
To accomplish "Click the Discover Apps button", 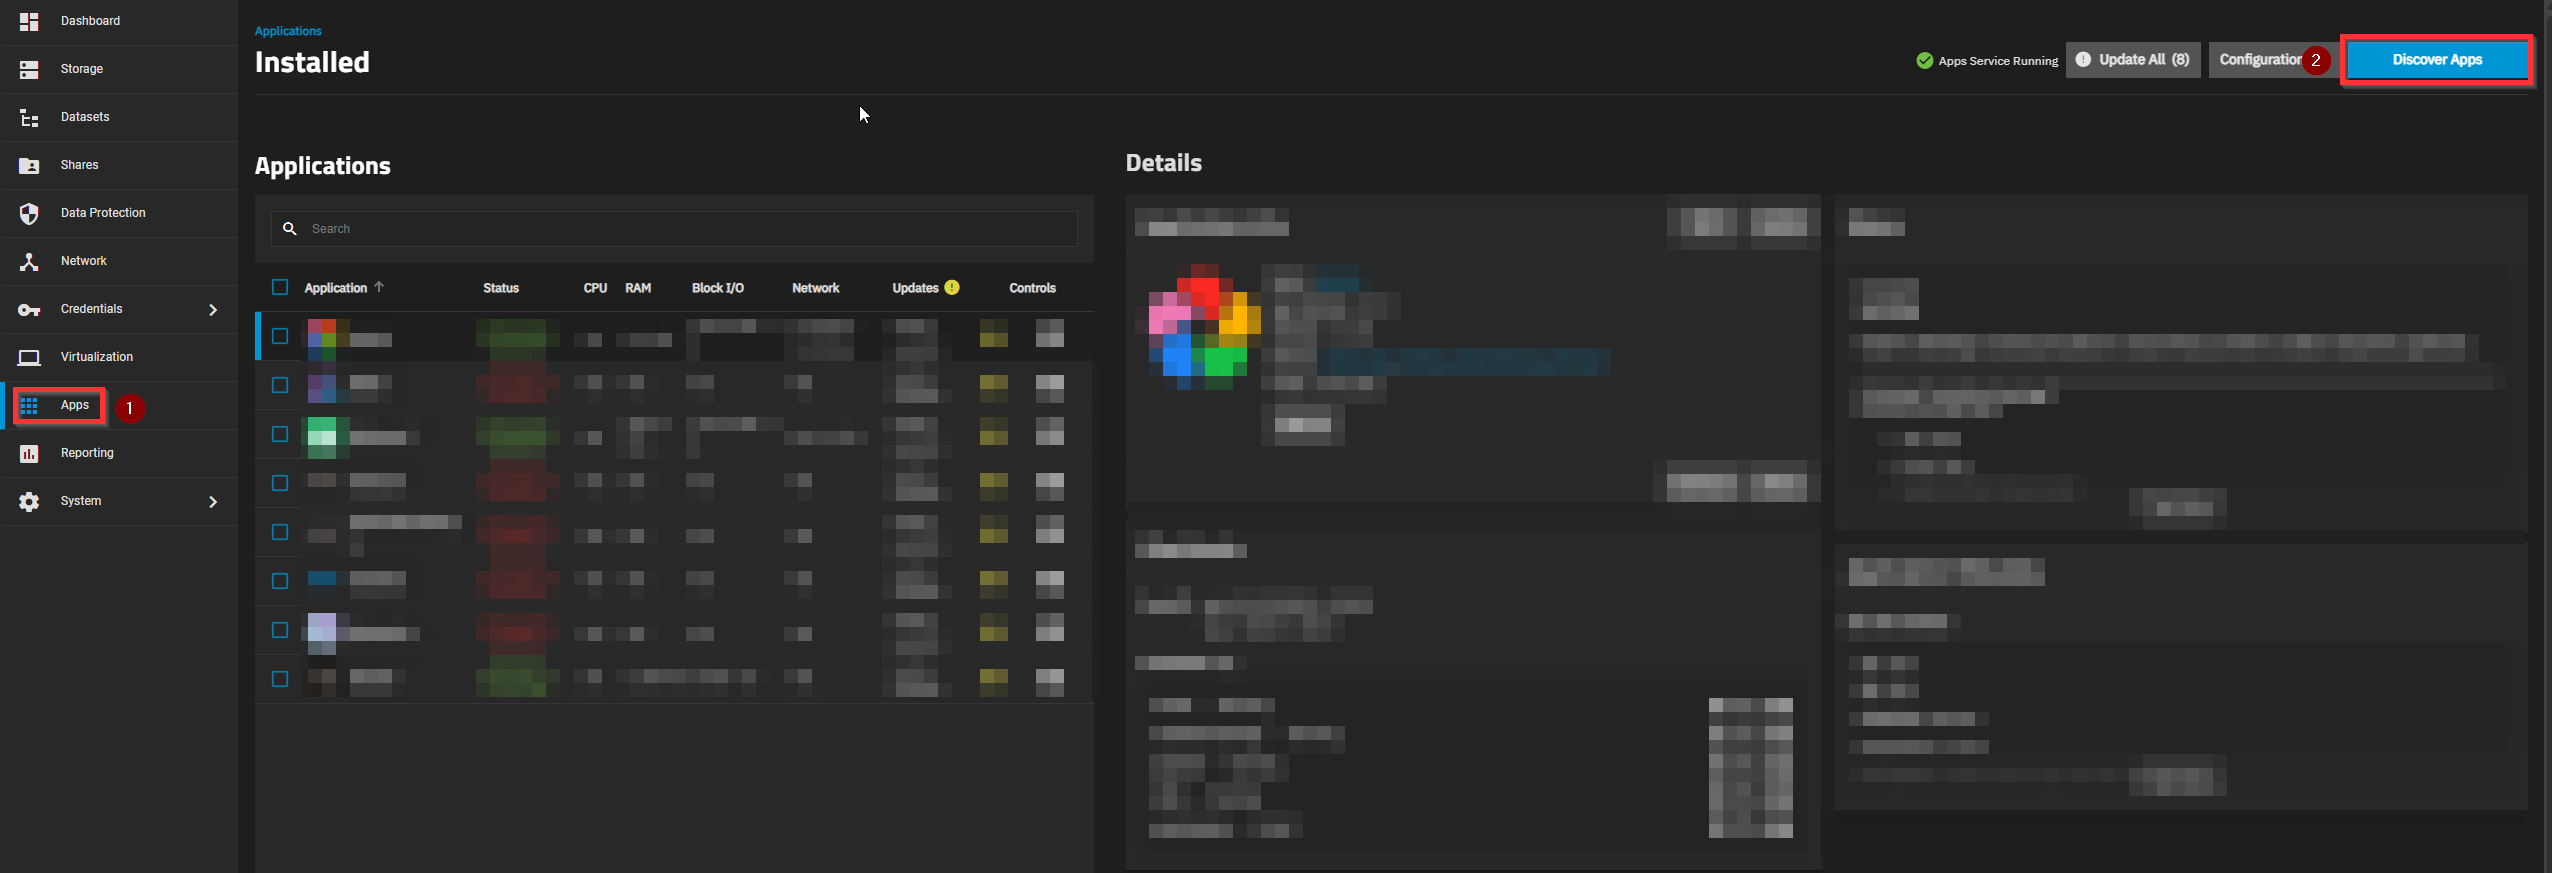I will click(2436, 60).
